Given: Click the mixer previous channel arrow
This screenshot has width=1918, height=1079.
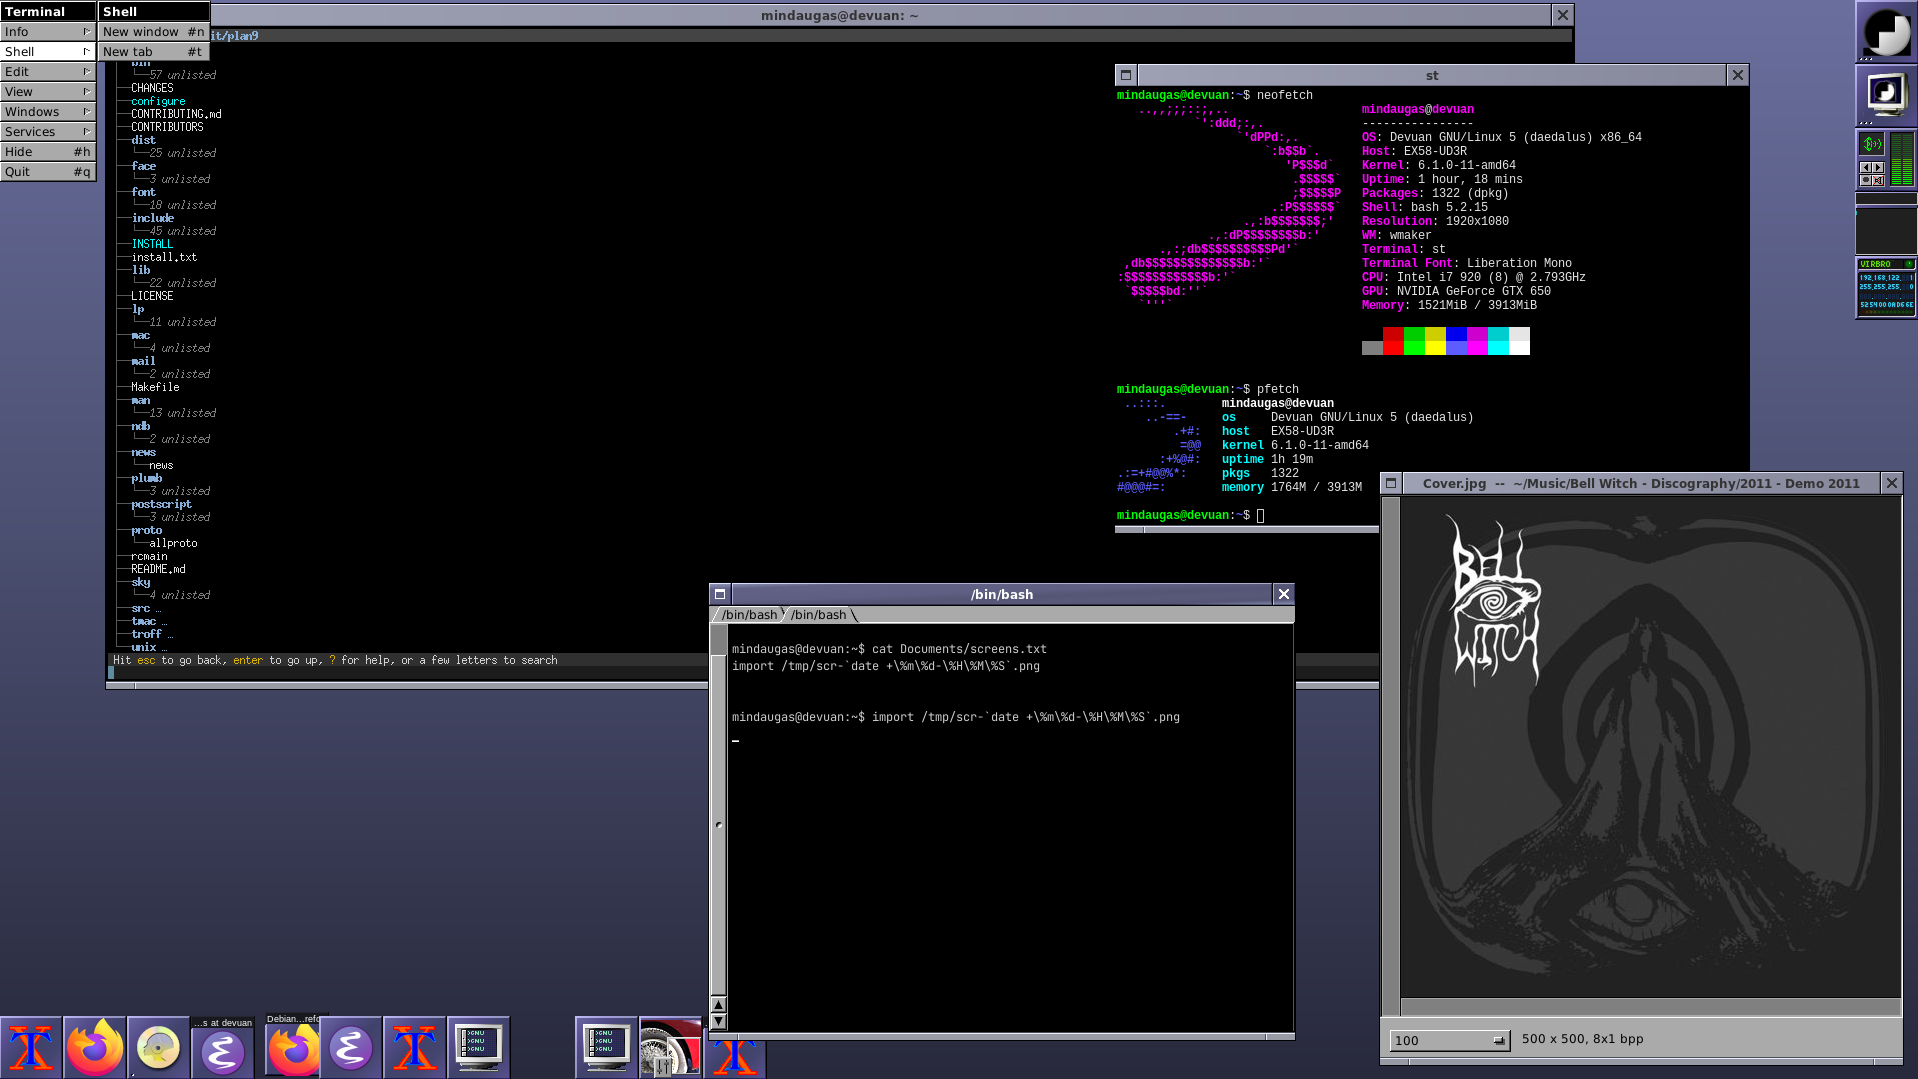Looking at the screenshot, I should click(x=1866, y=167).
